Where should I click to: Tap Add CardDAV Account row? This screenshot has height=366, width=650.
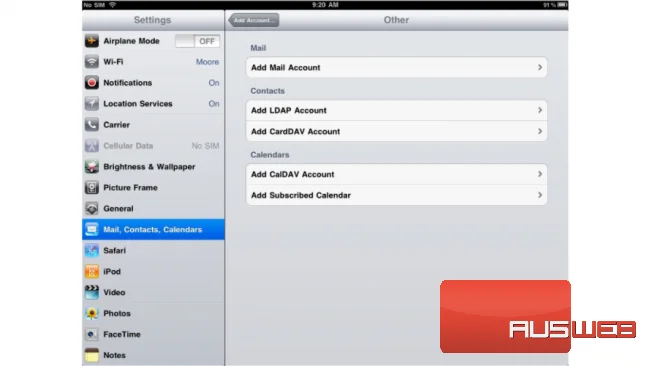tap(396, 131)
